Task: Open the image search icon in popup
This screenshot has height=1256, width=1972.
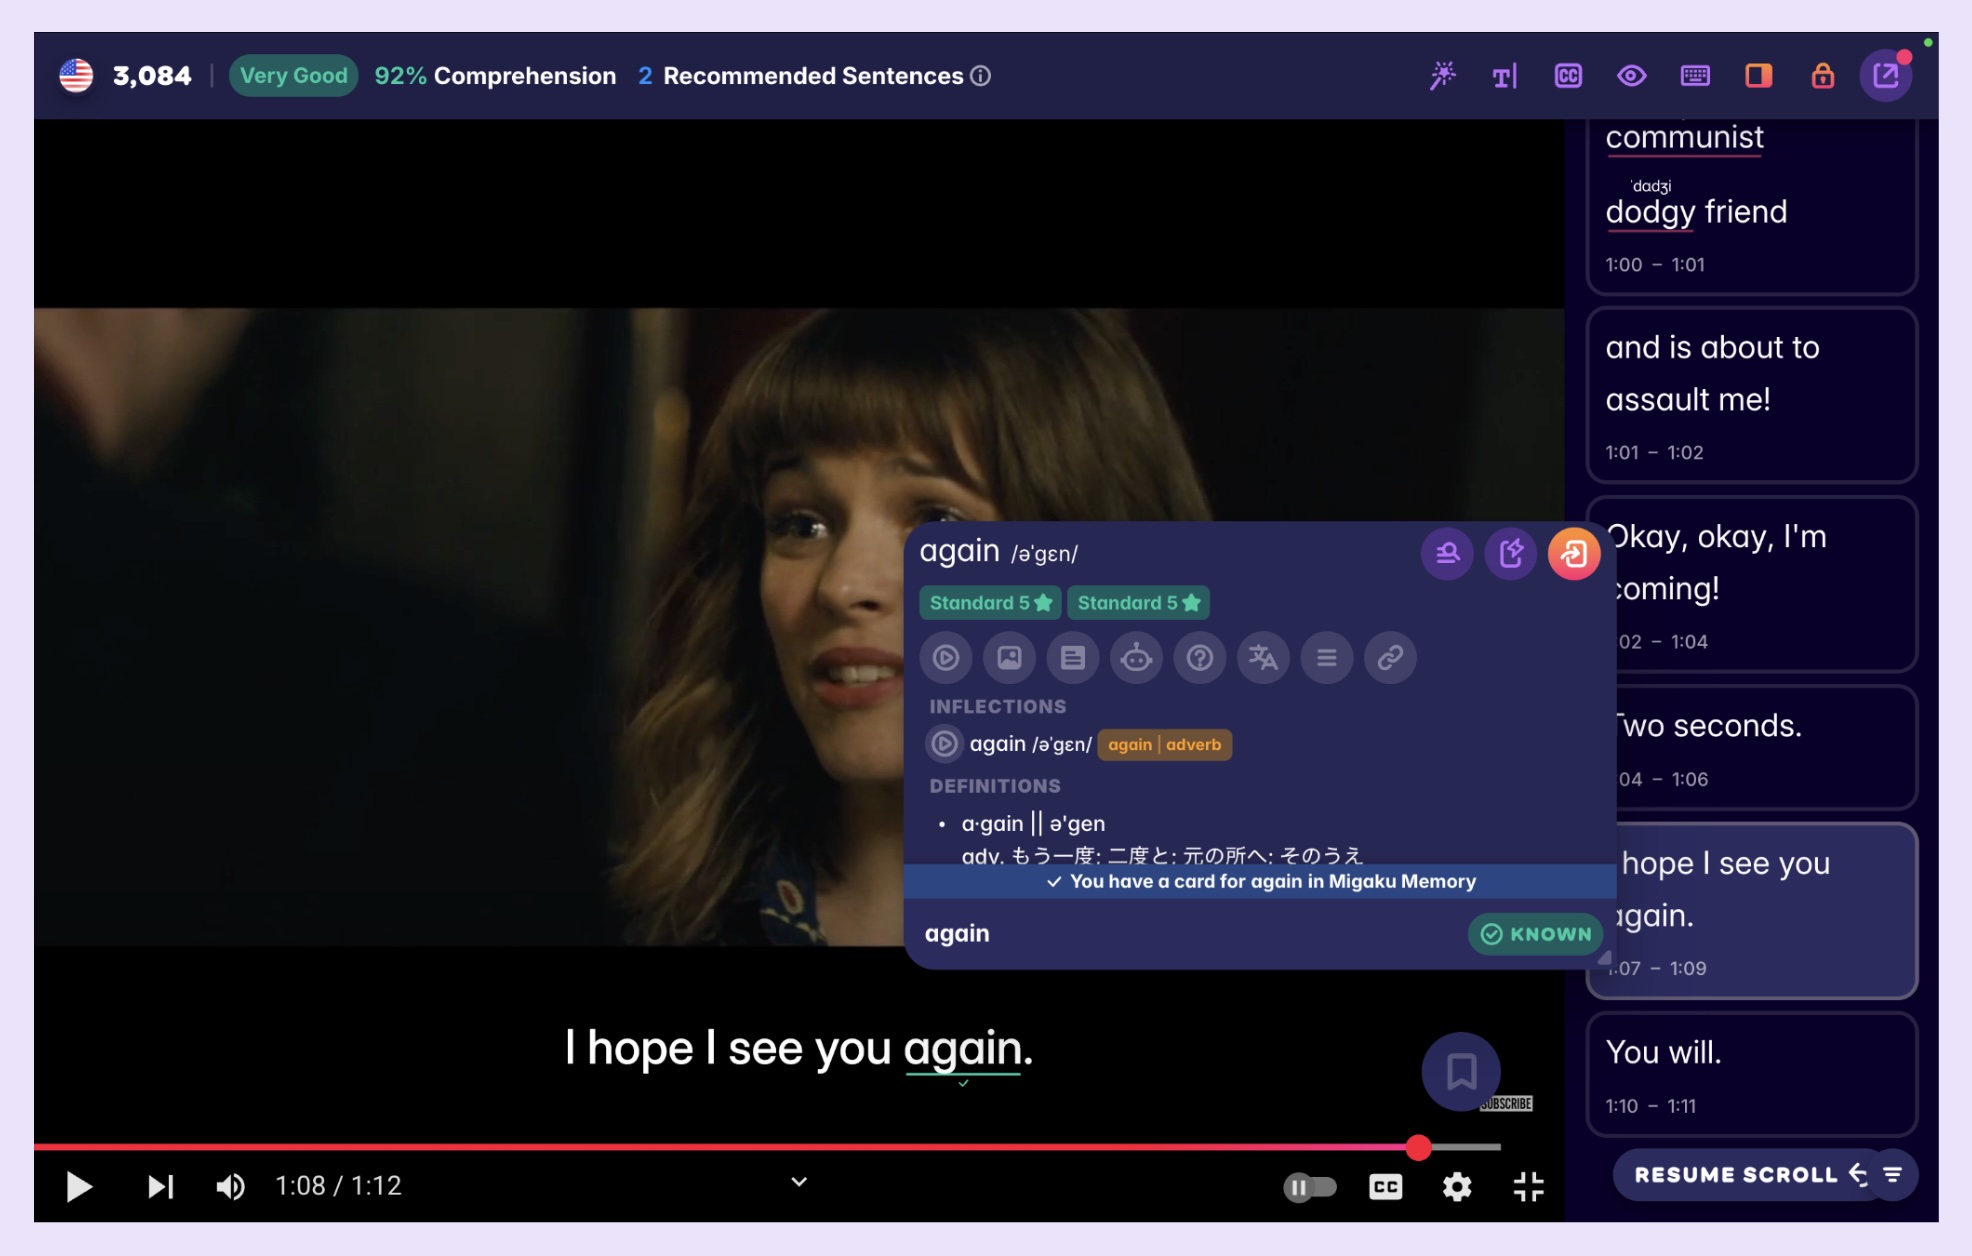Action: (1009, 658)
